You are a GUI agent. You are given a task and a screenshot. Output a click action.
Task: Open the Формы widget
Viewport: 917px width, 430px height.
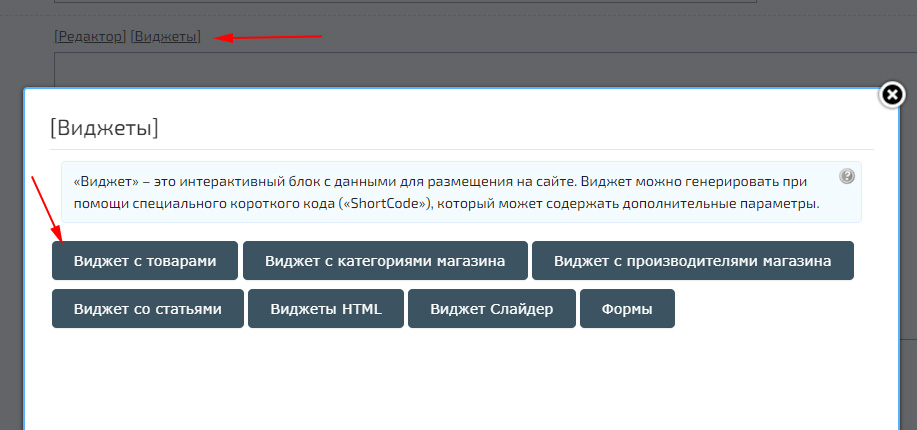tap(627, 309)
